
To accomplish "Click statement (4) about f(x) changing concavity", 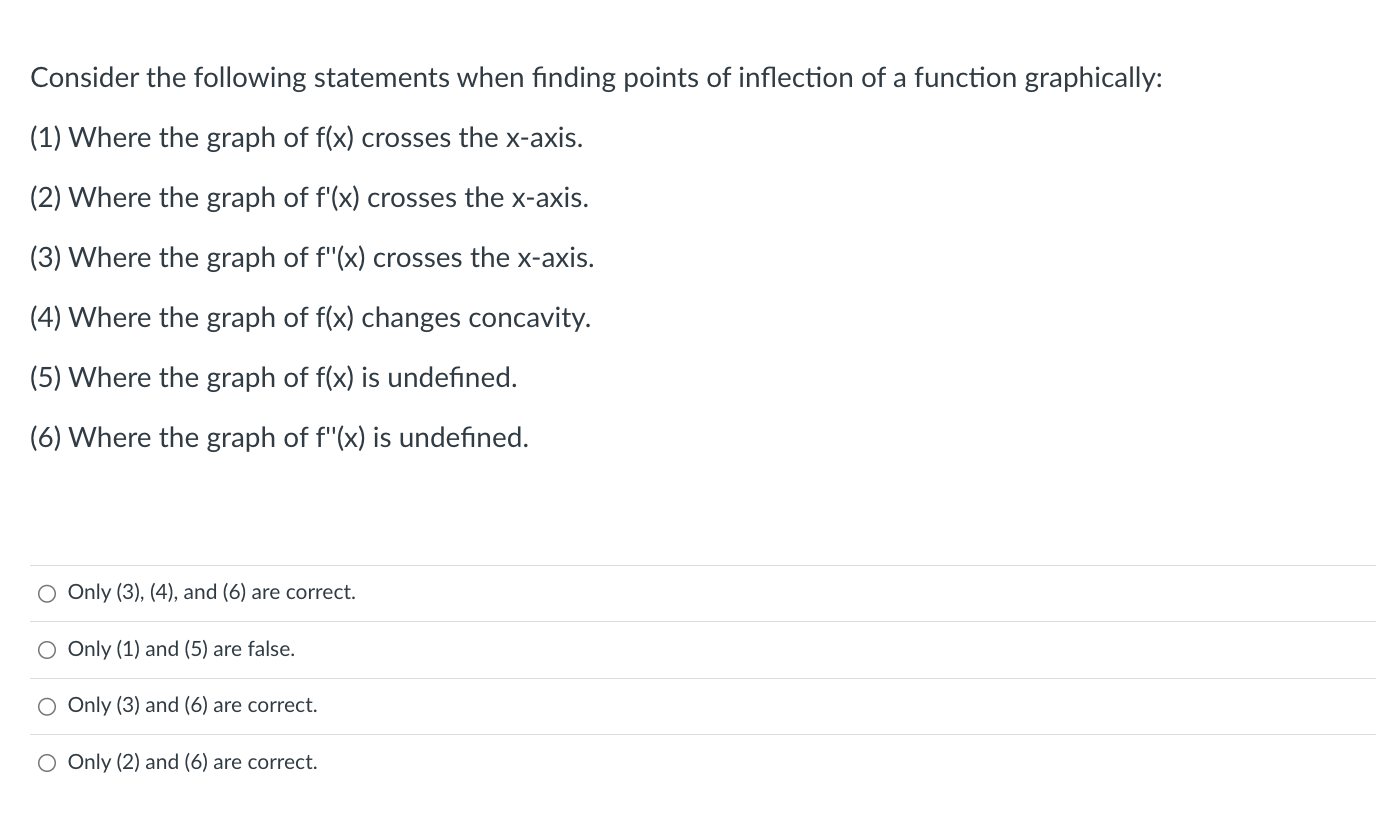I will tap(310, 318).
